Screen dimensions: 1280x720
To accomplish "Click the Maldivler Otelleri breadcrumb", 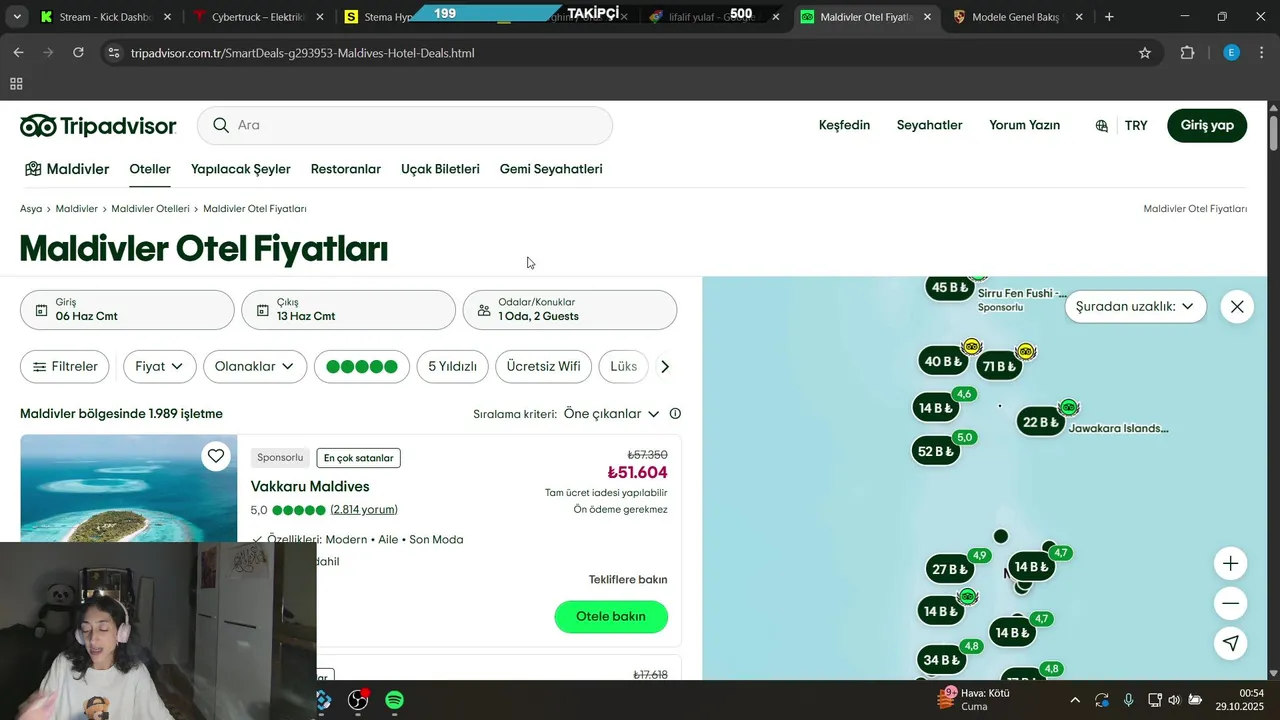I will click(x=150, y=209).
